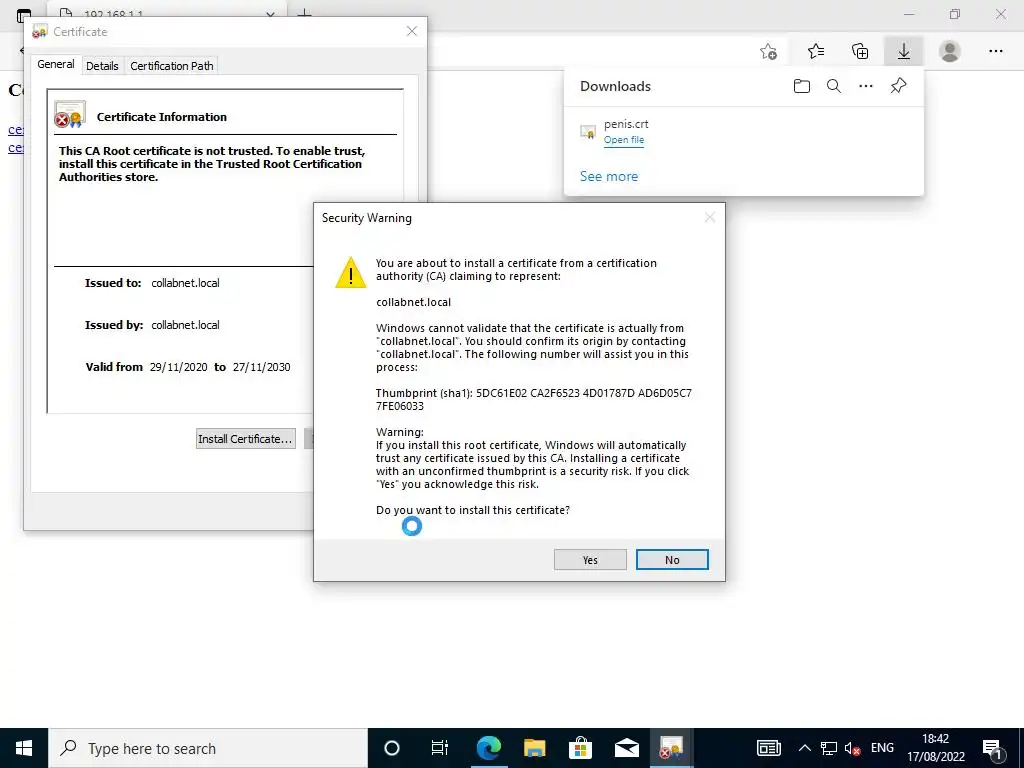This screenshot has width=1024, height=768.
Task: Close the Certificate window
Action: pos(411,31)
